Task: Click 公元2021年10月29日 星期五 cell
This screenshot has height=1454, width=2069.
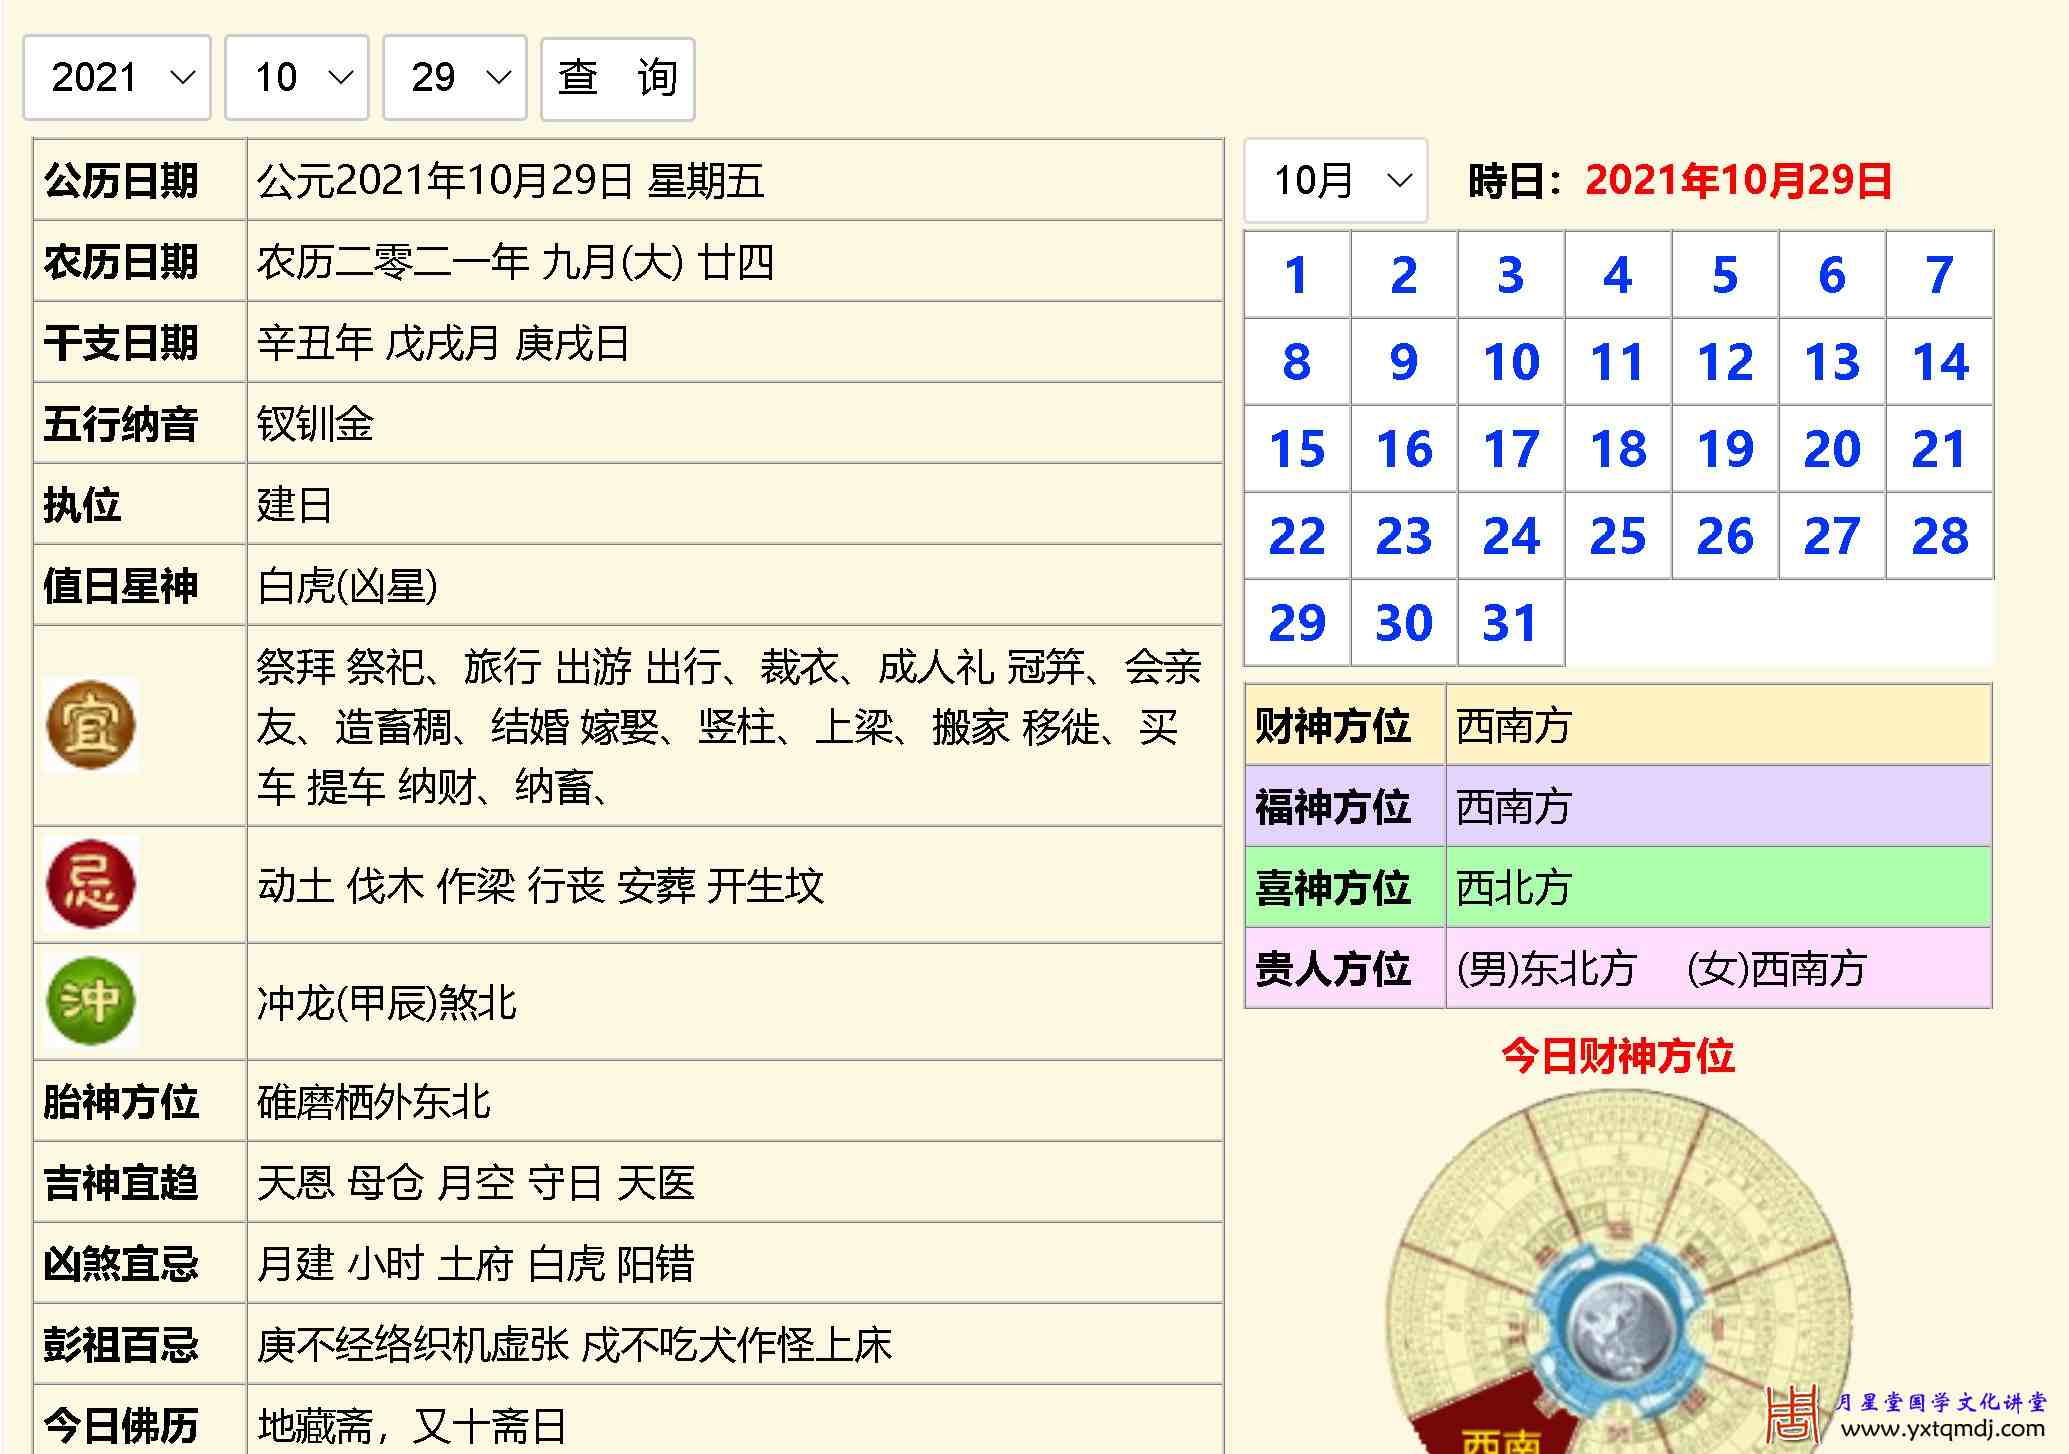Action: pos(735,180)
